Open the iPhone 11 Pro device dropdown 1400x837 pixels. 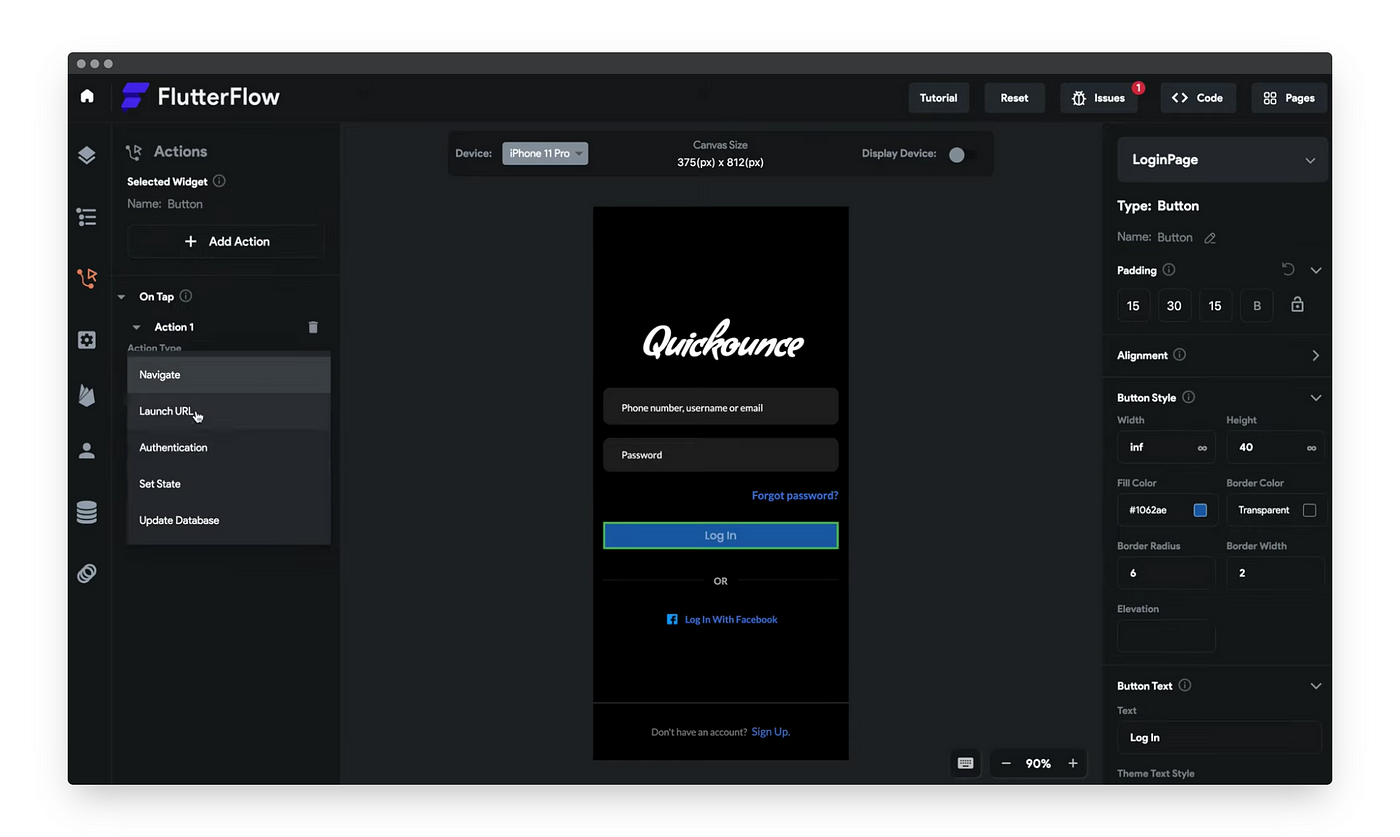coord(545,153)
